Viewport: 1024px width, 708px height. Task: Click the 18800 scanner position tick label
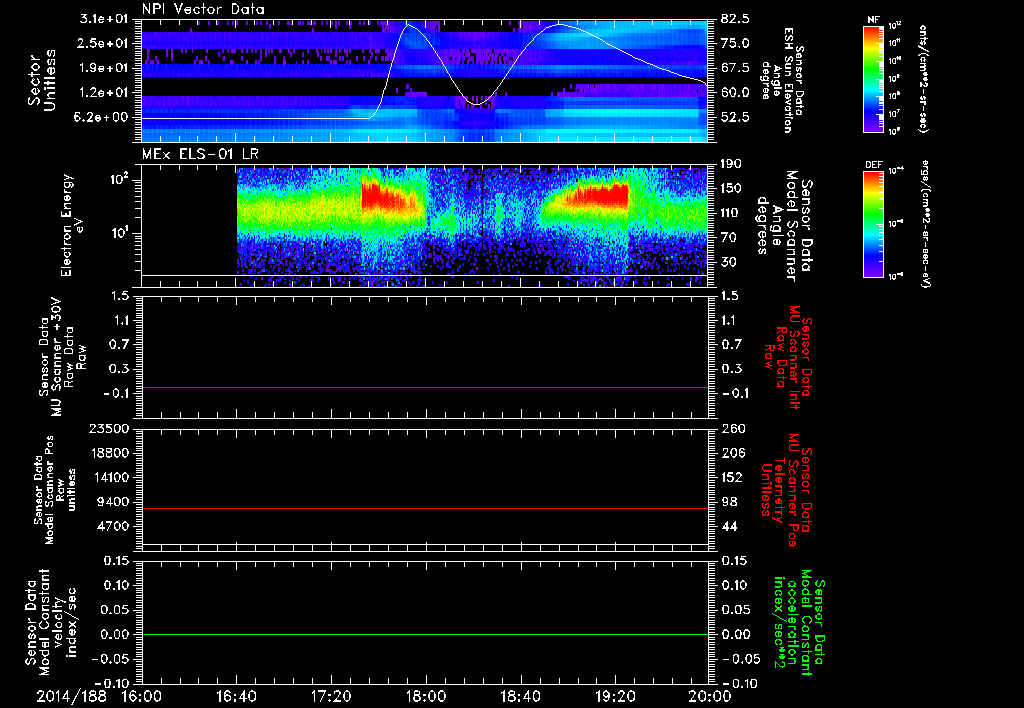[x=109, y=453]
